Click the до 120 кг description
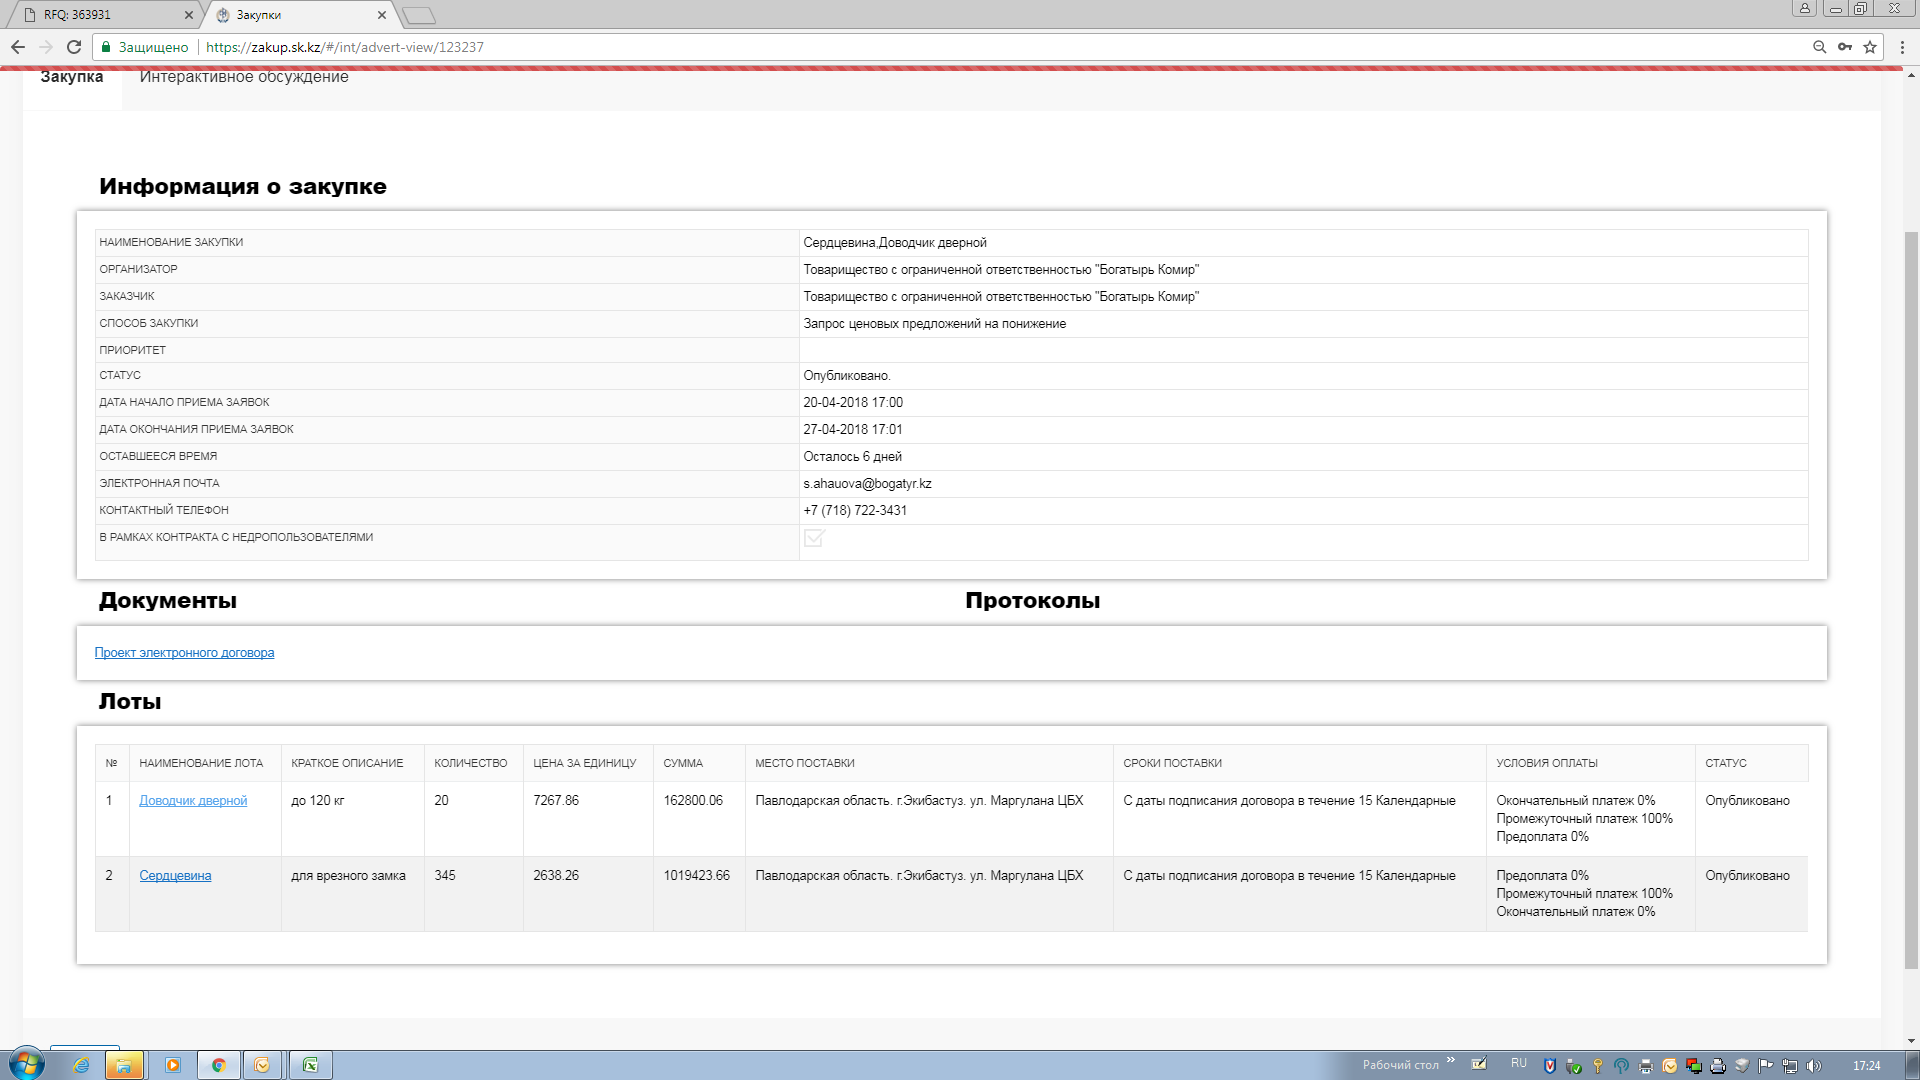1920x1080 pixels. click(317, 801)
